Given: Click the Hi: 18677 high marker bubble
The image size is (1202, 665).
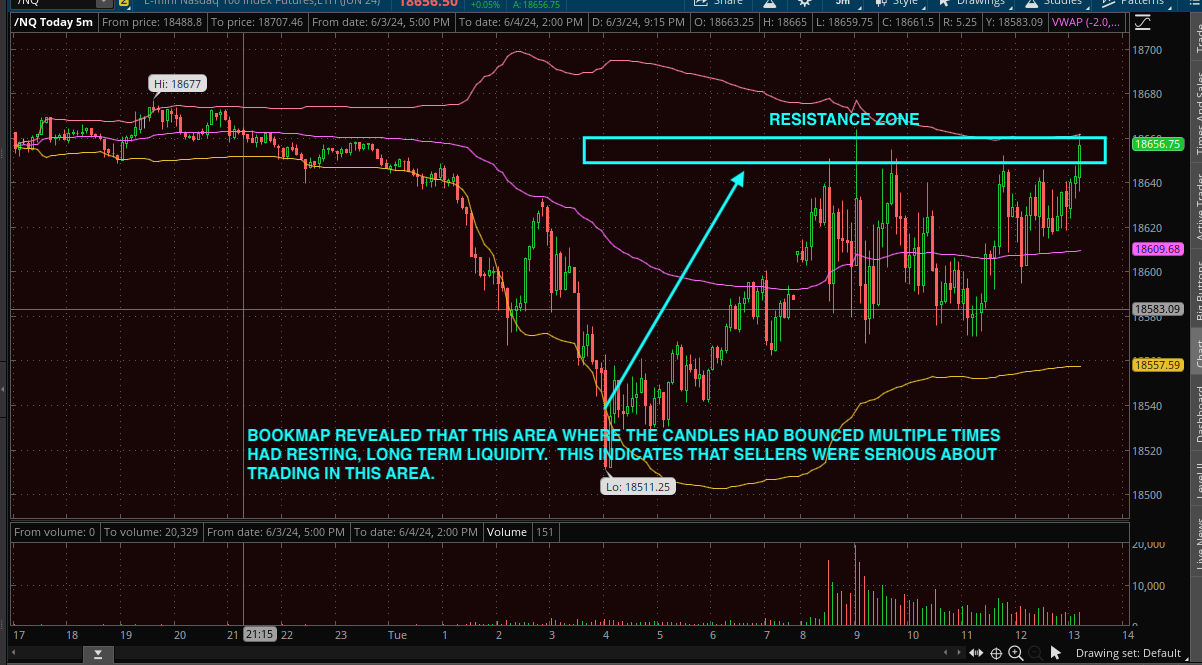Looking at the screenshot, I should [x=177, y=84].
